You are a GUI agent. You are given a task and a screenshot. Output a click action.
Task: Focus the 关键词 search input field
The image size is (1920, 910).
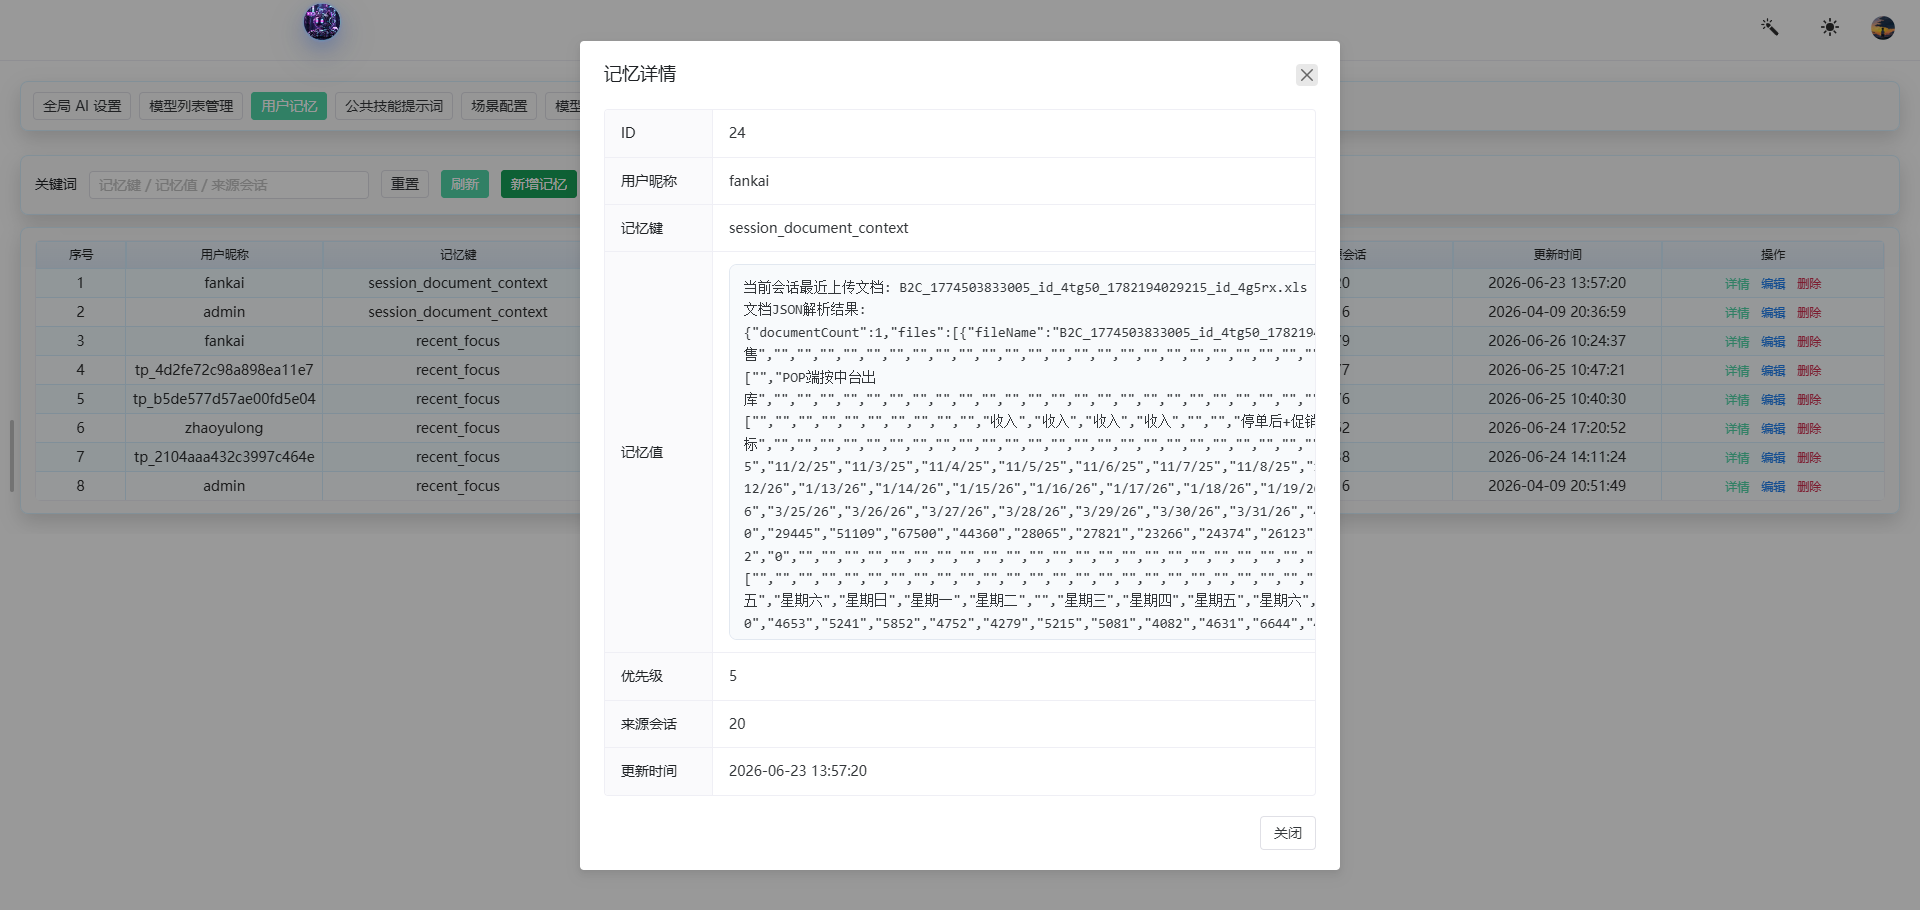[229, 185]
